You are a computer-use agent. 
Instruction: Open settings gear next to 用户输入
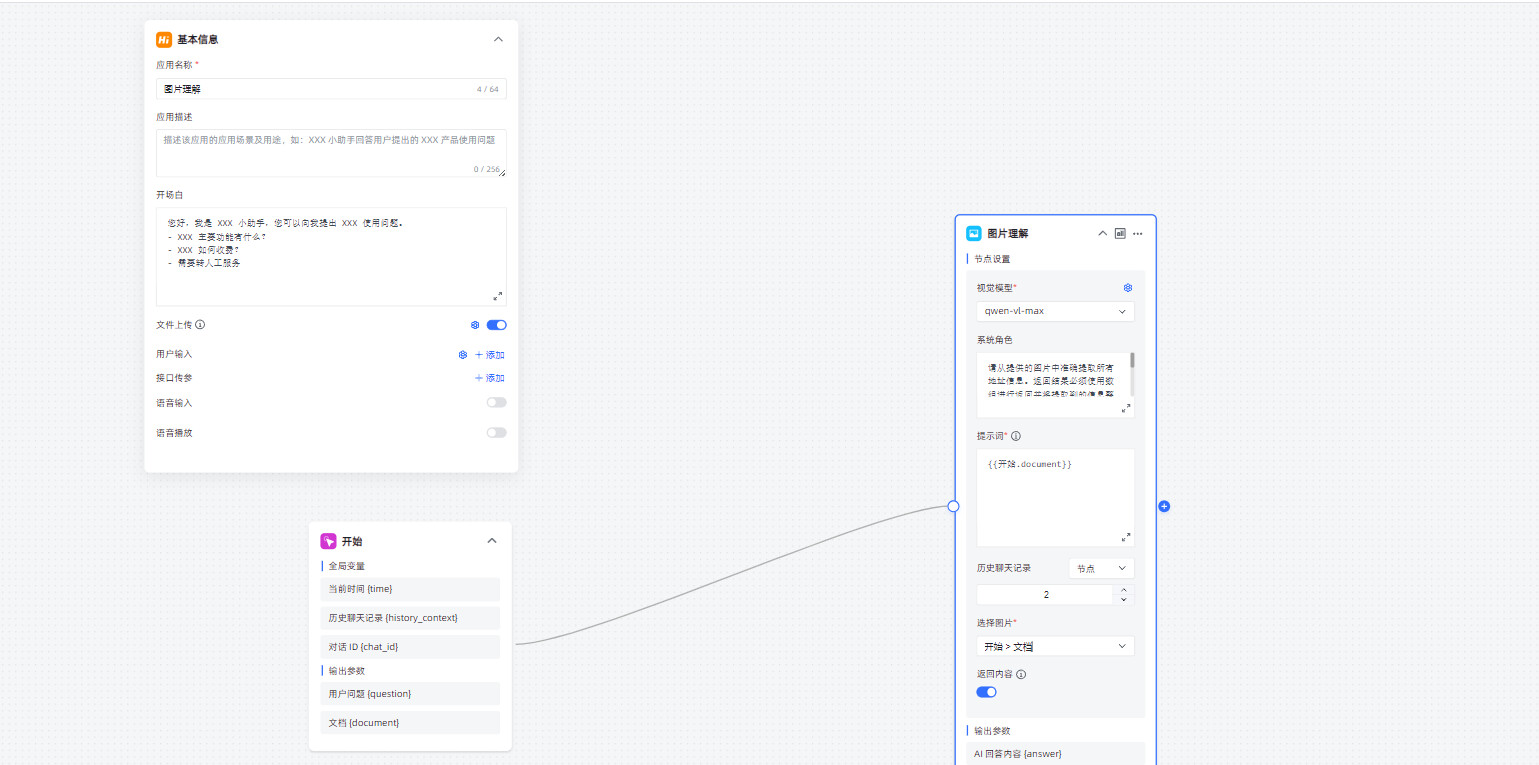coord(463,355)
